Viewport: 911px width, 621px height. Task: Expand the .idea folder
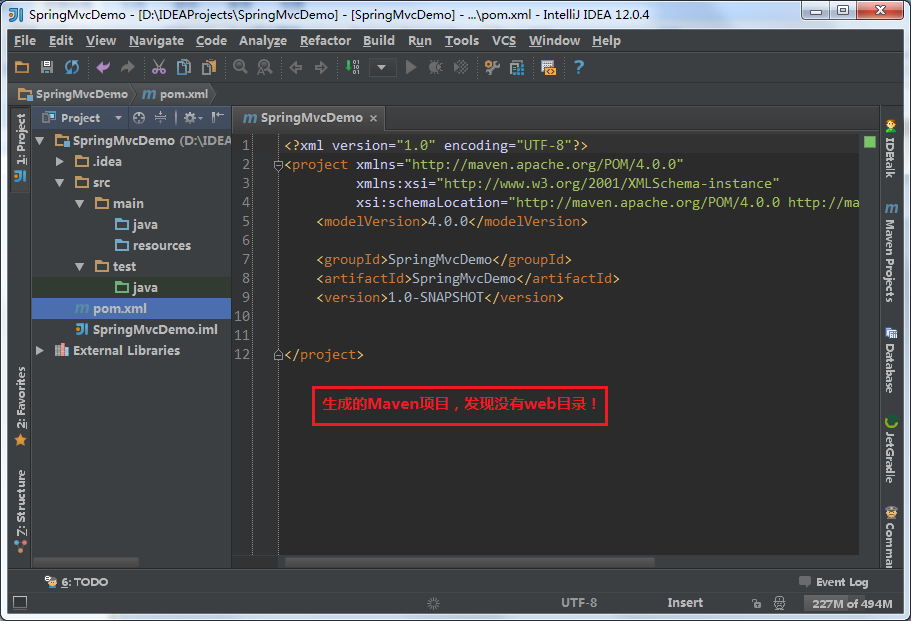click(x=60, y=161)
